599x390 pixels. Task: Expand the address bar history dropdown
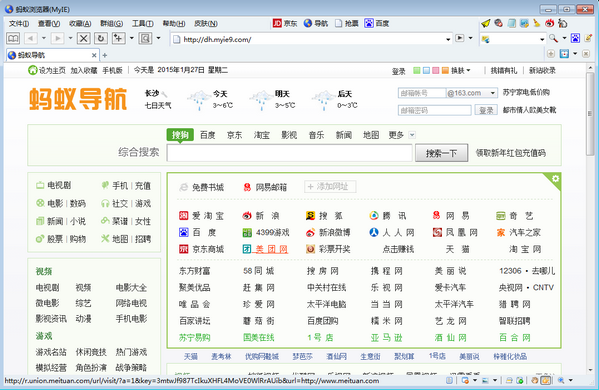(448, 39)
